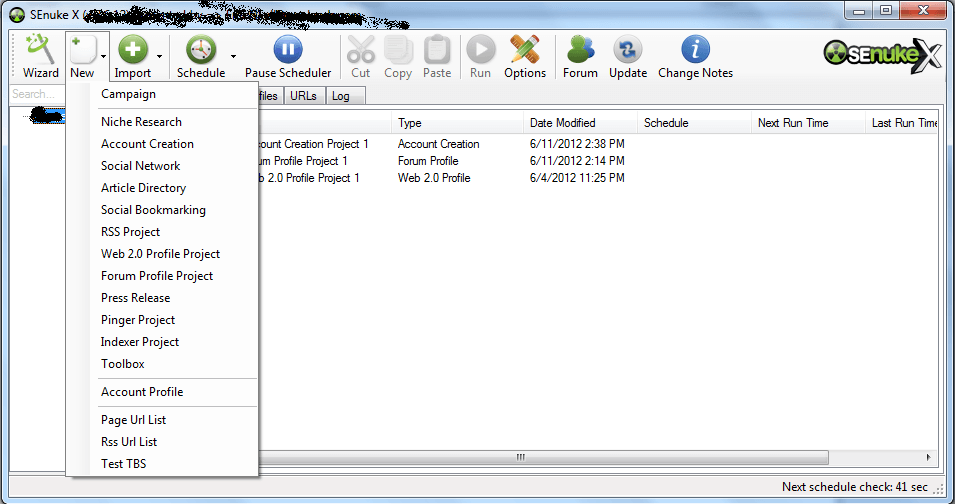Click Next schedule check status text
Viewport: 955px width, 504px height.
pos(855,487)
